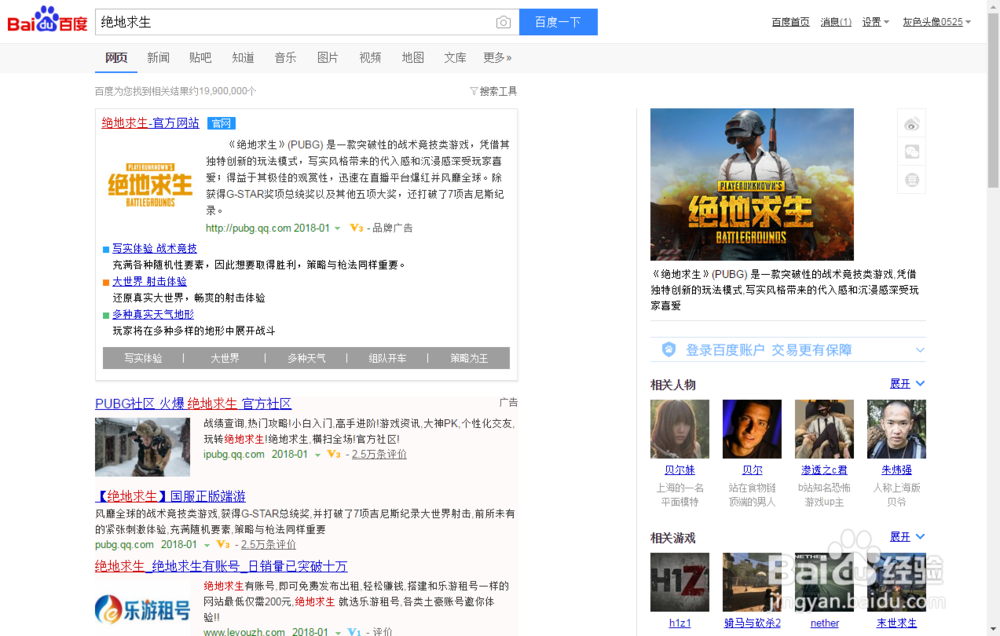Switch to the 图片 tab
This screenshot has height=636, width=1000.
[x=328, y=57]
